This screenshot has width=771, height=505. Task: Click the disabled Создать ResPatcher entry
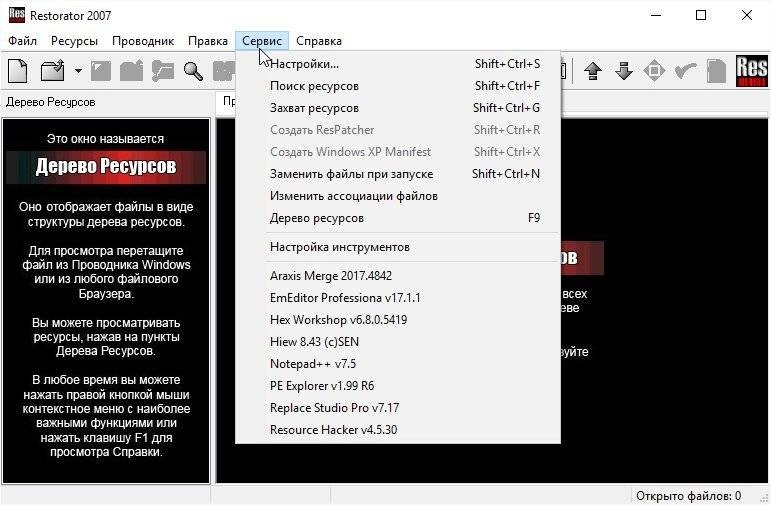coord(398,130)
